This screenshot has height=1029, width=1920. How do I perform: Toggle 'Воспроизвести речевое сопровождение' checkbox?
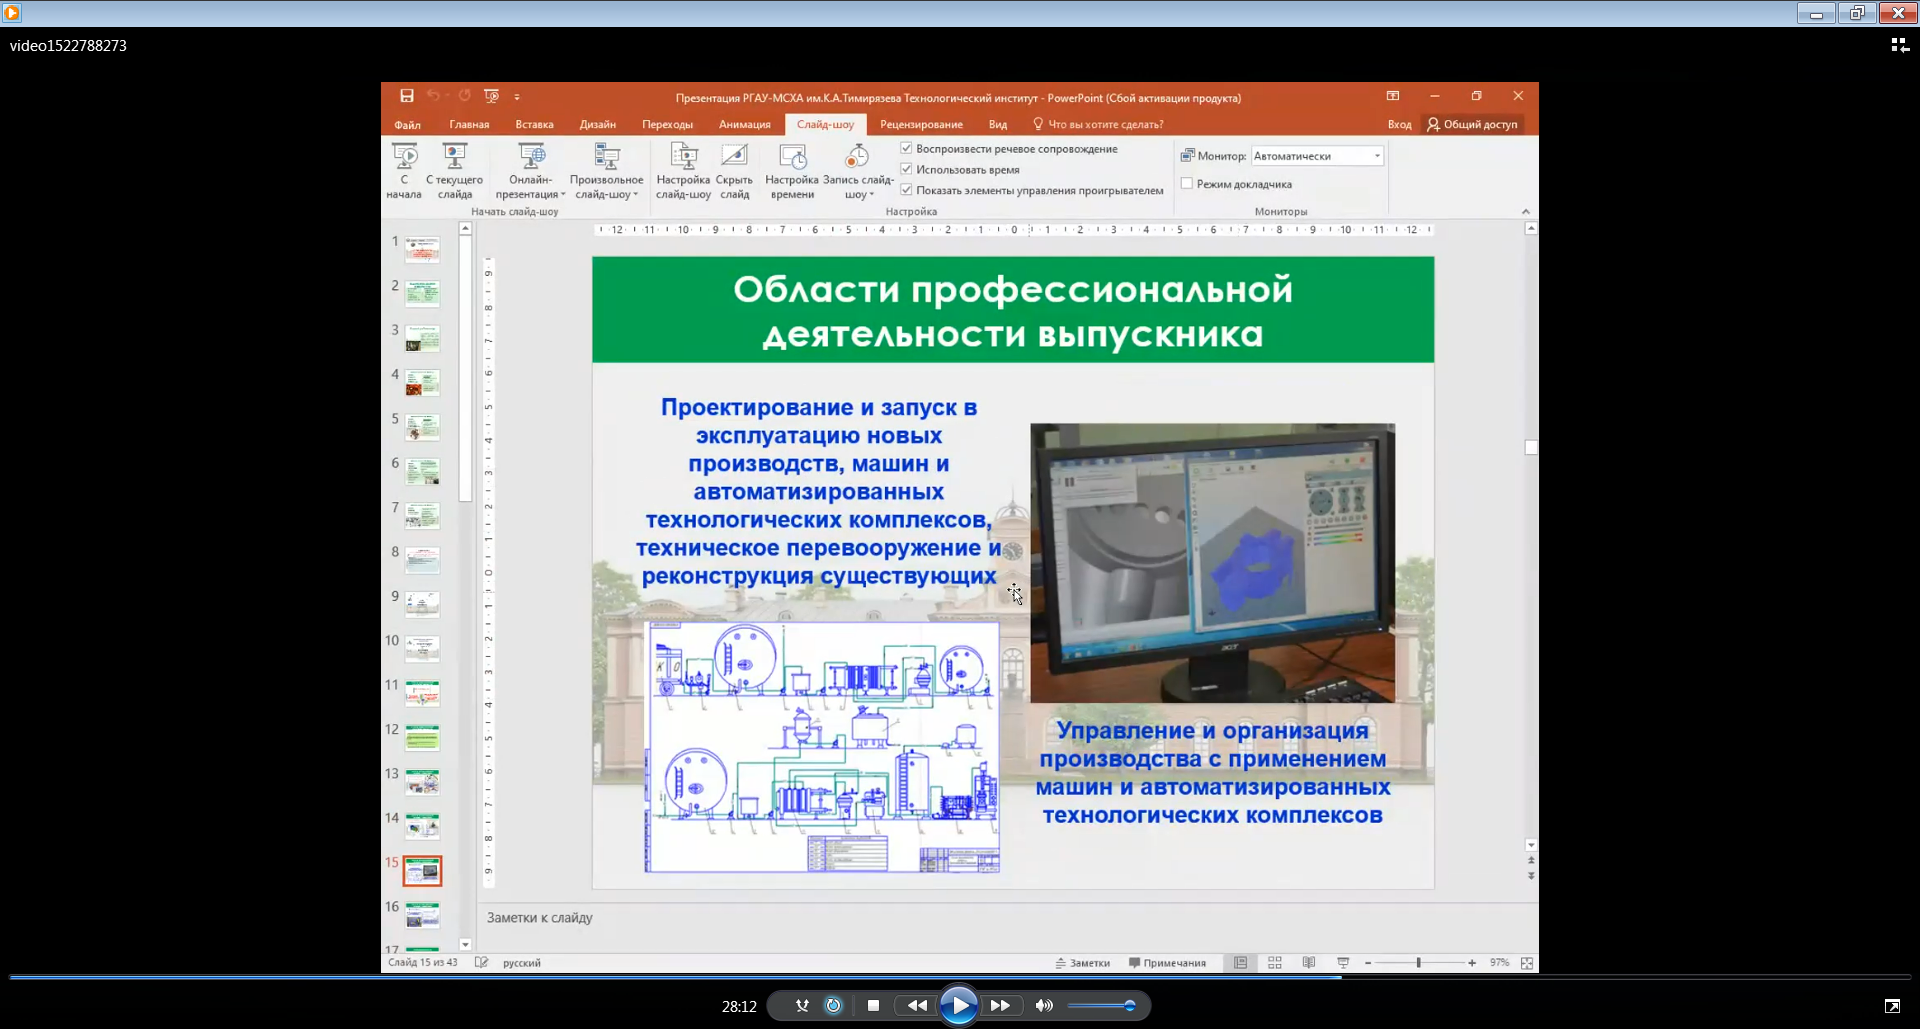[907, 149]
